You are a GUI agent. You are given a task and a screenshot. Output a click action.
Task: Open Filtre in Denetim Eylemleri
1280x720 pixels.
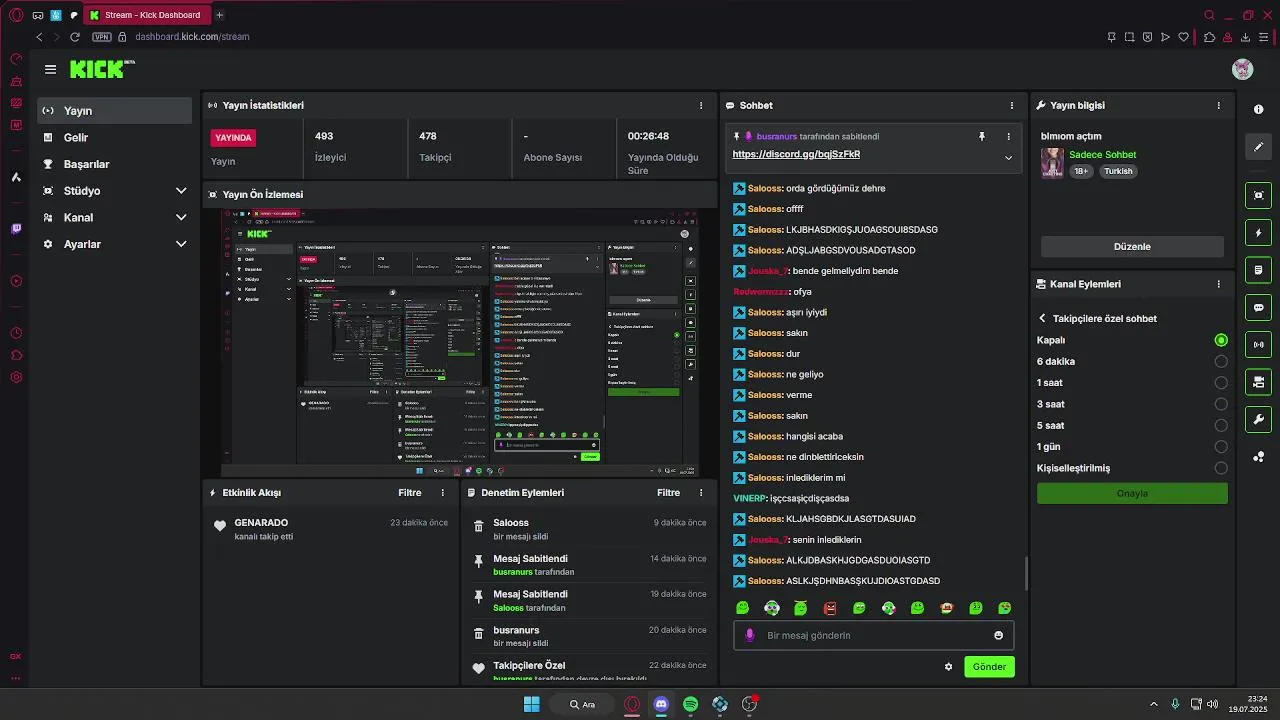pyautogui.click(x=668, y=492)
